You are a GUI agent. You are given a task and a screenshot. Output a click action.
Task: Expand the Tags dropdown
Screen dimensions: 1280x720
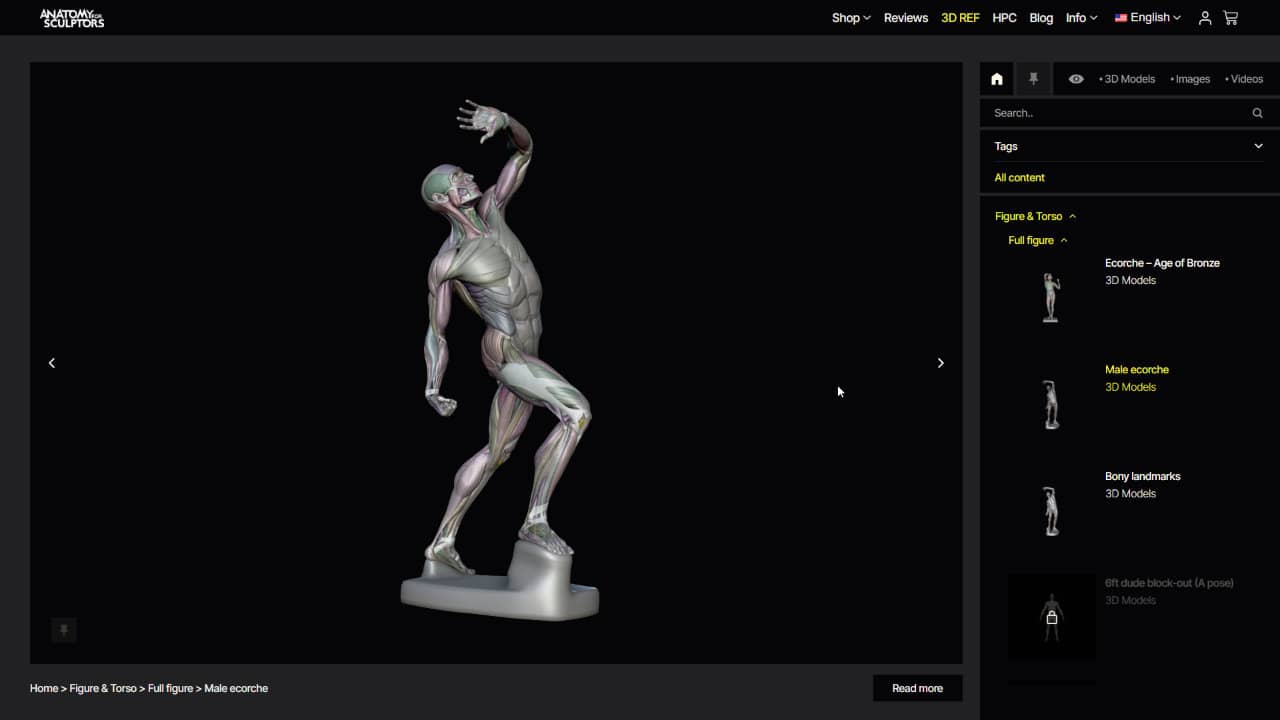1257,146
